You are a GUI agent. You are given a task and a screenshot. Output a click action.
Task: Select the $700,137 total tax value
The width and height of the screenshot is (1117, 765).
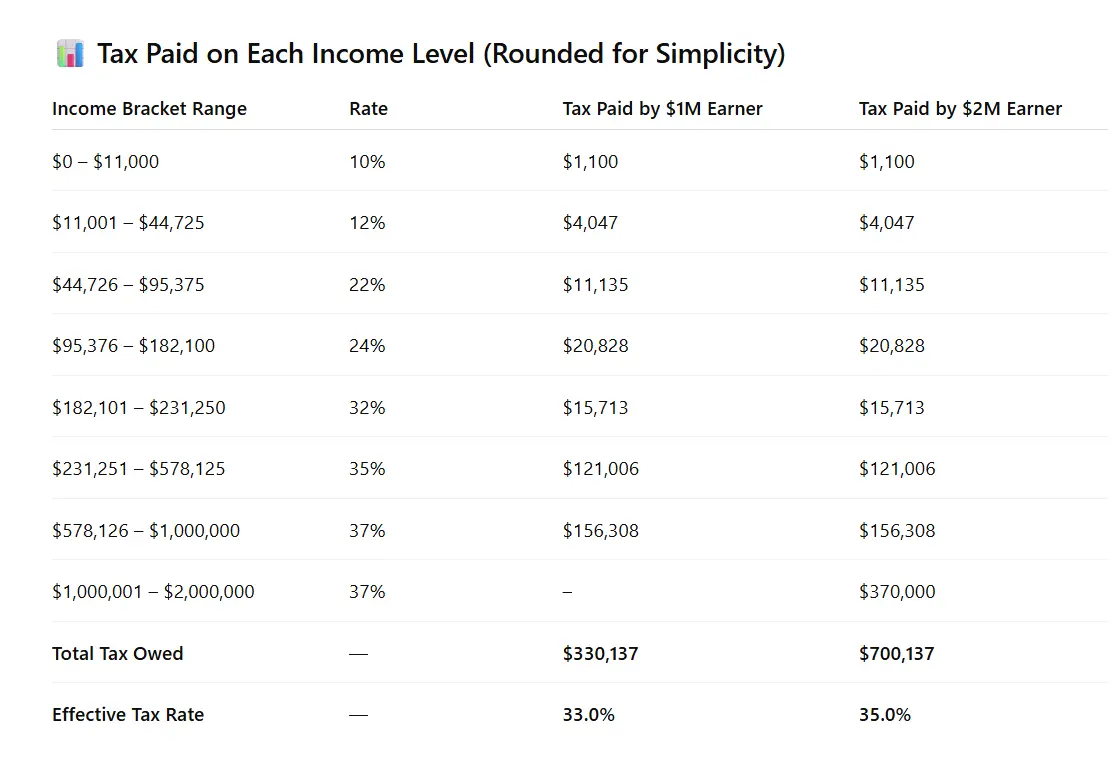pyautogui.click(x=896, y=654)
